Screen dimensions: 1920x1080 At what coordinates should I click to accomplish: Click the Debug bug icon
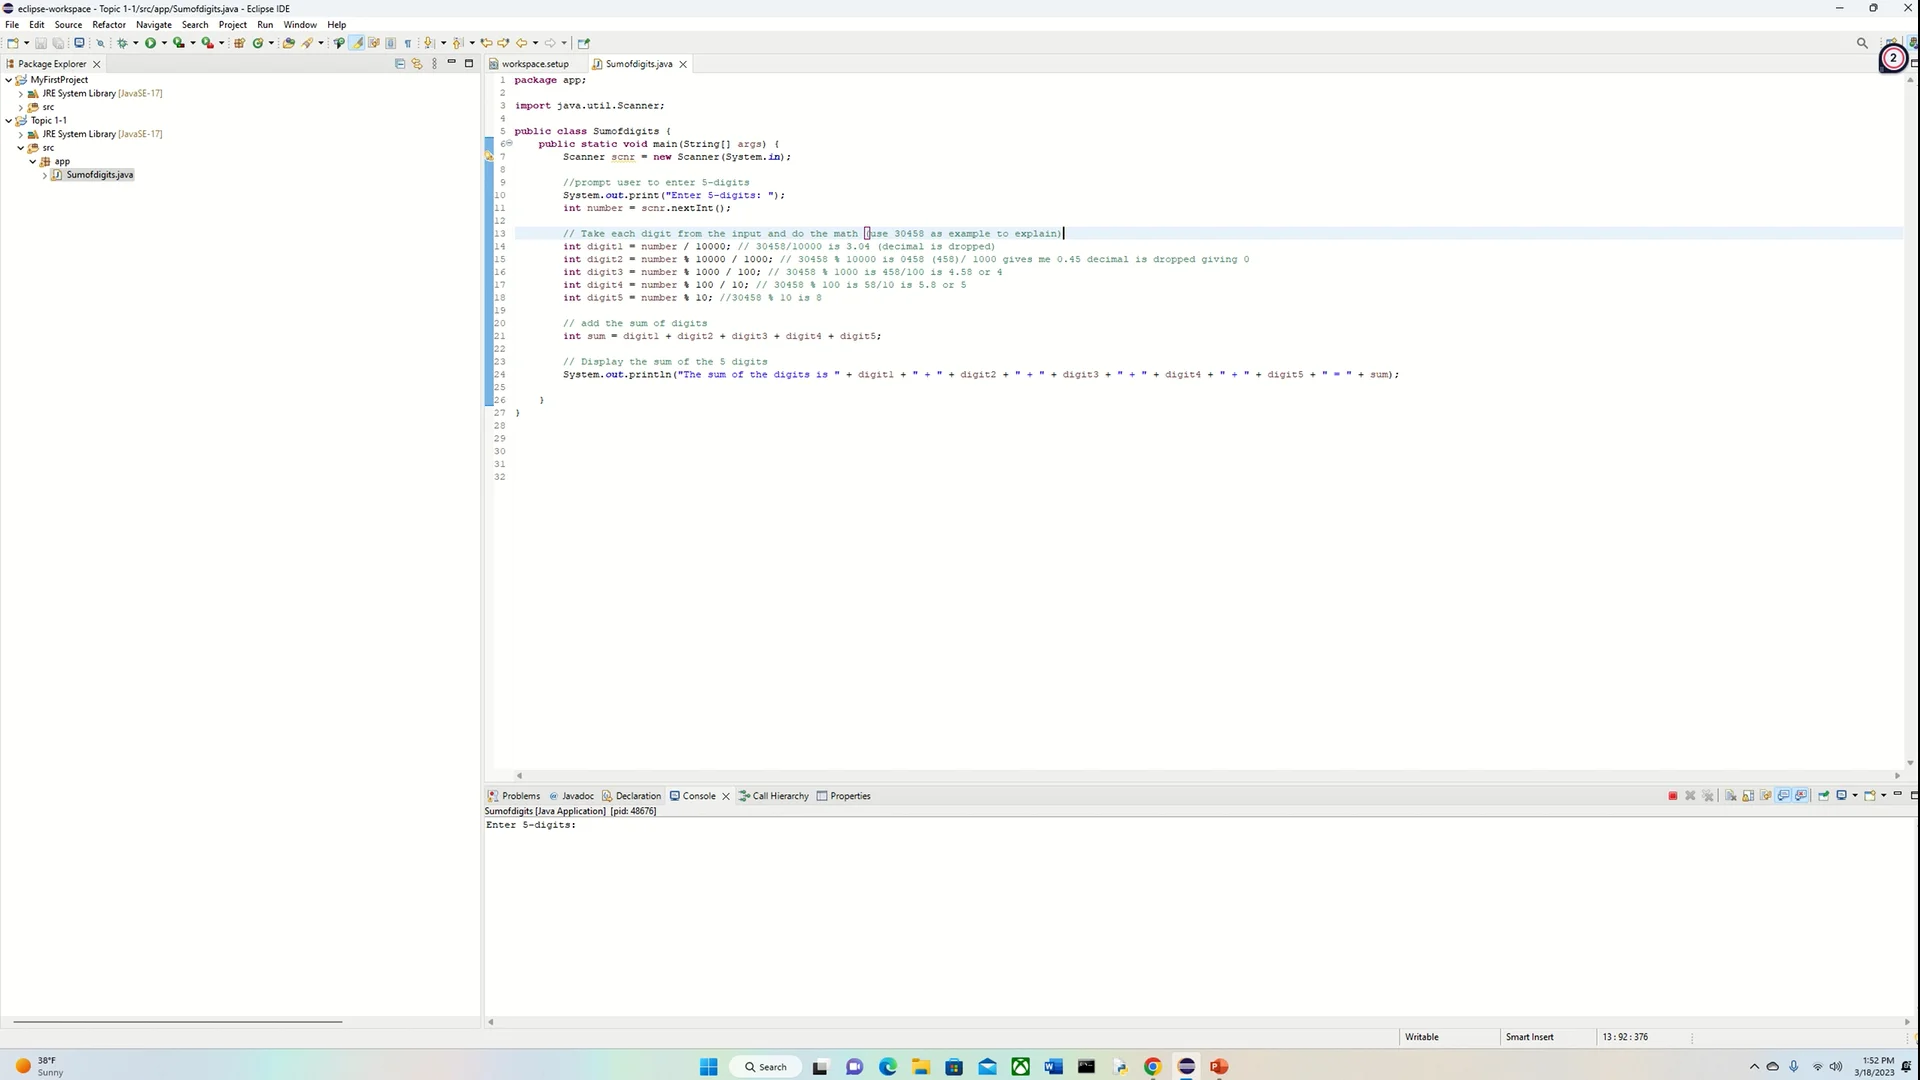coord(122,43)
